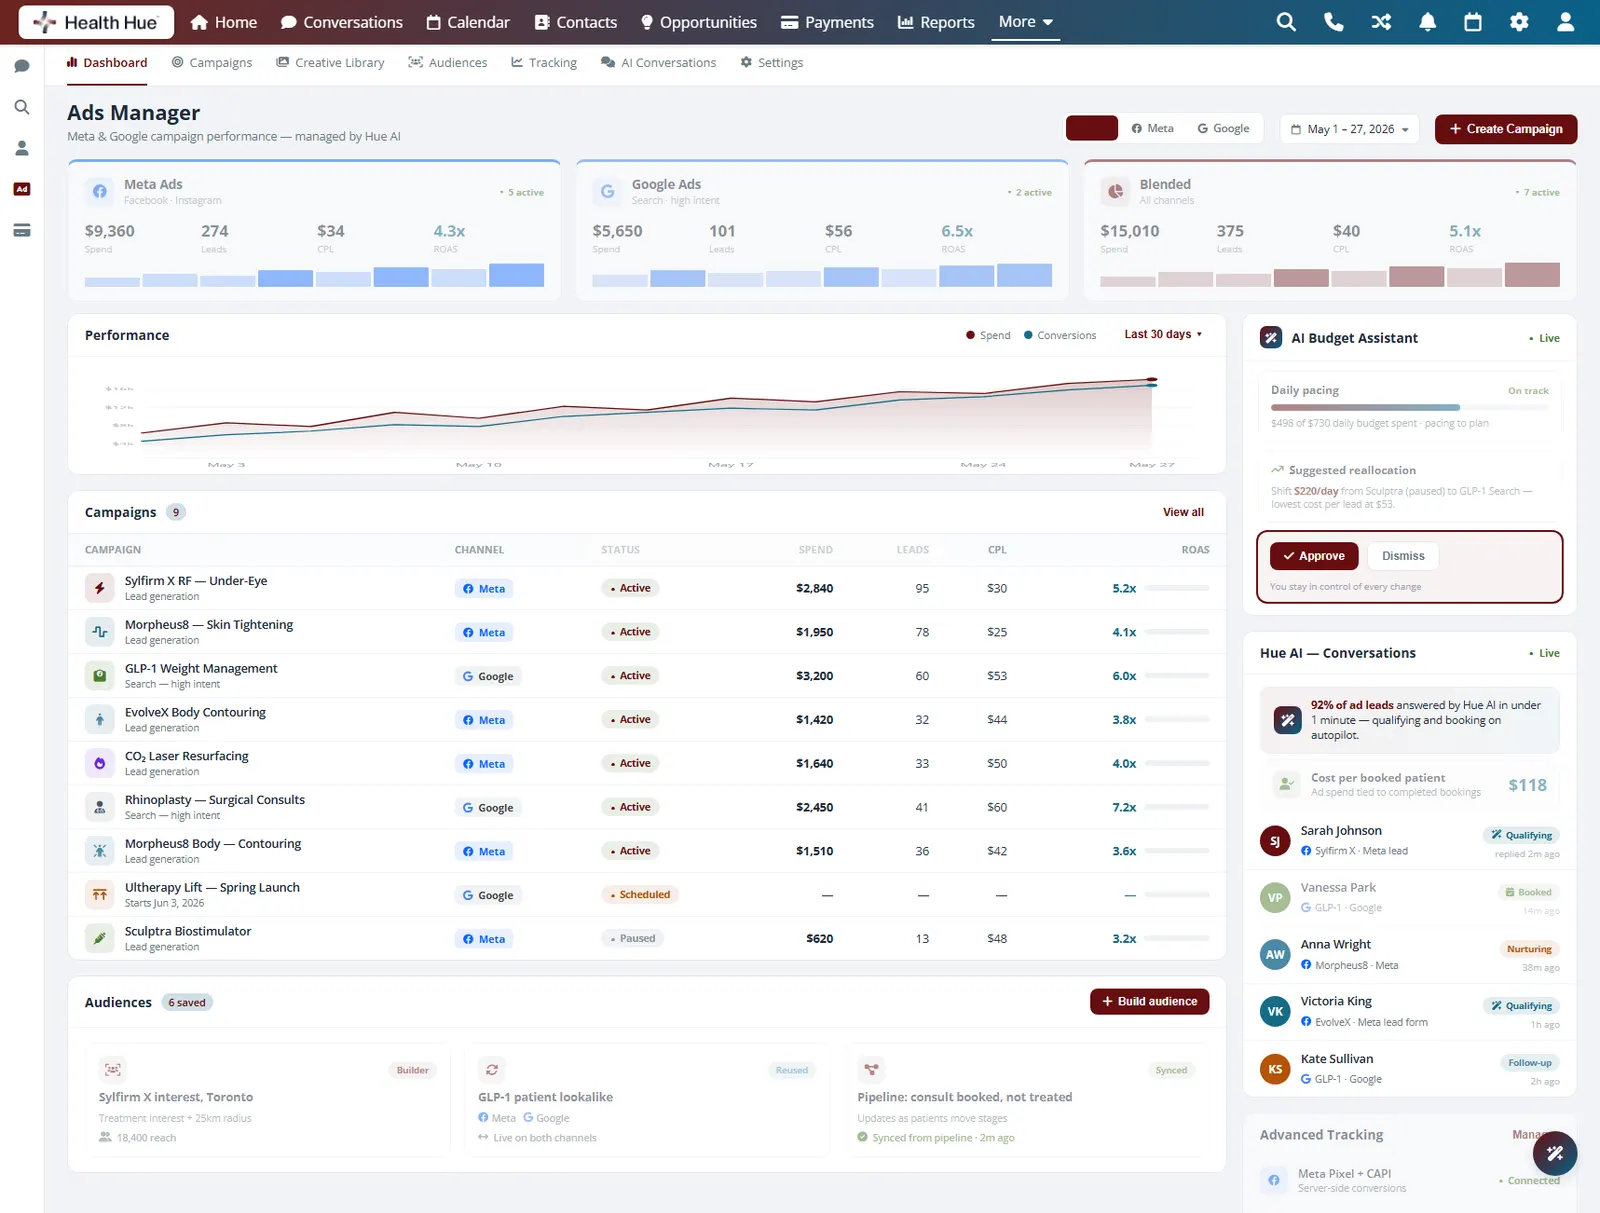This screenshot has height=1213, width=1600.
Task: Filter performance by Meta channel
Action: tap(1152, 128)
